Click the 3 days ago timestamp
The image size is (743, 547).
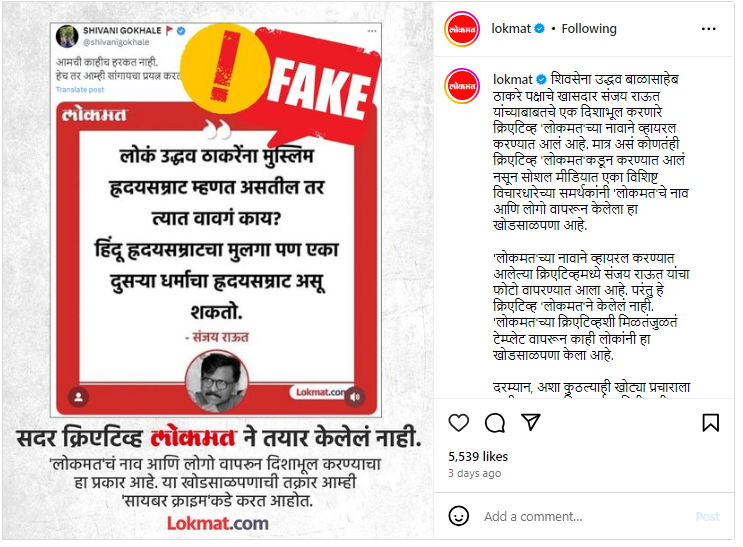pos(474,473)
